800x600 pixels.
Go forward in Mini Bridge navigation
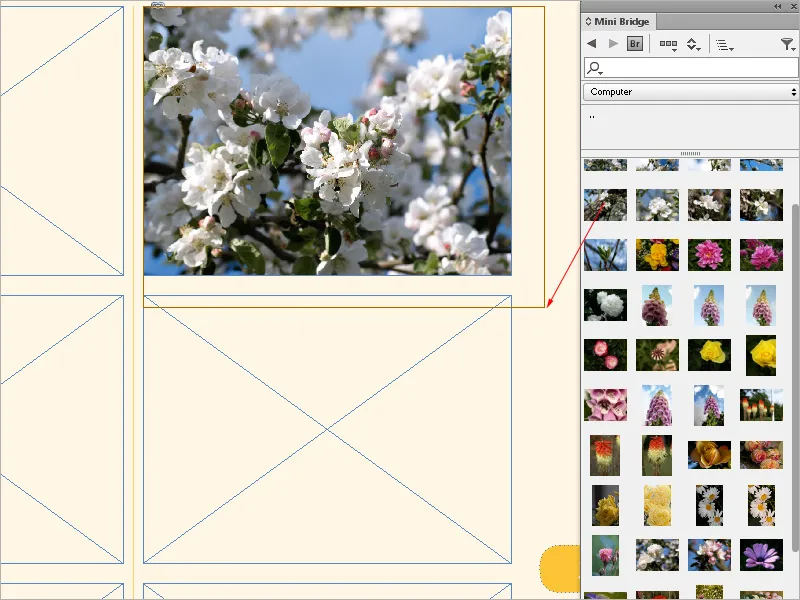click(613, 44)
